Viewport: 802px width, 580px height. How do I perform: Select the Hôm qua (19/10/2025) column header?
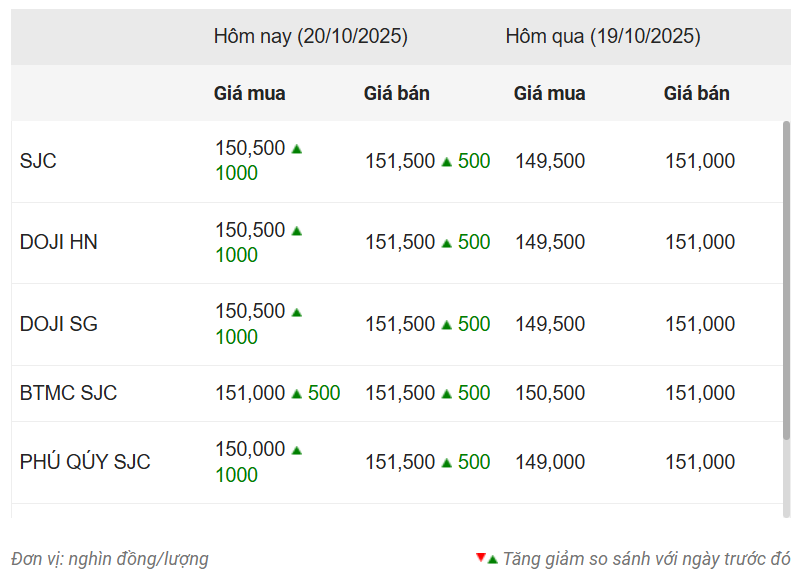(602, 37)
